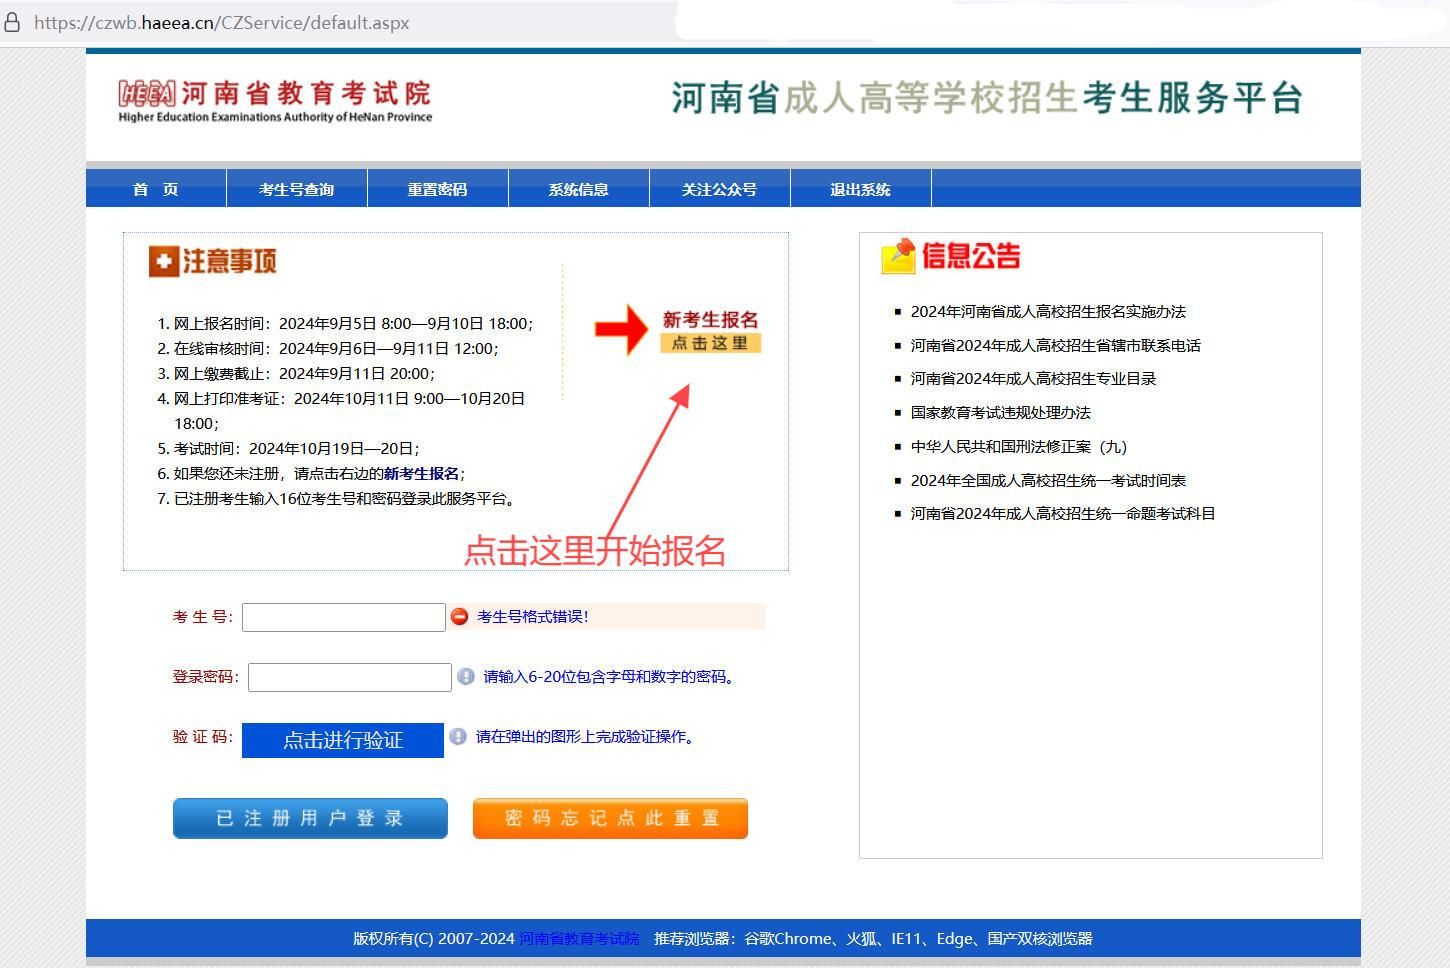Image resolution: width=1450 pixels, height=968 pixels.
Task: Focus the 登录密码 input field
Action: point(350,677)
